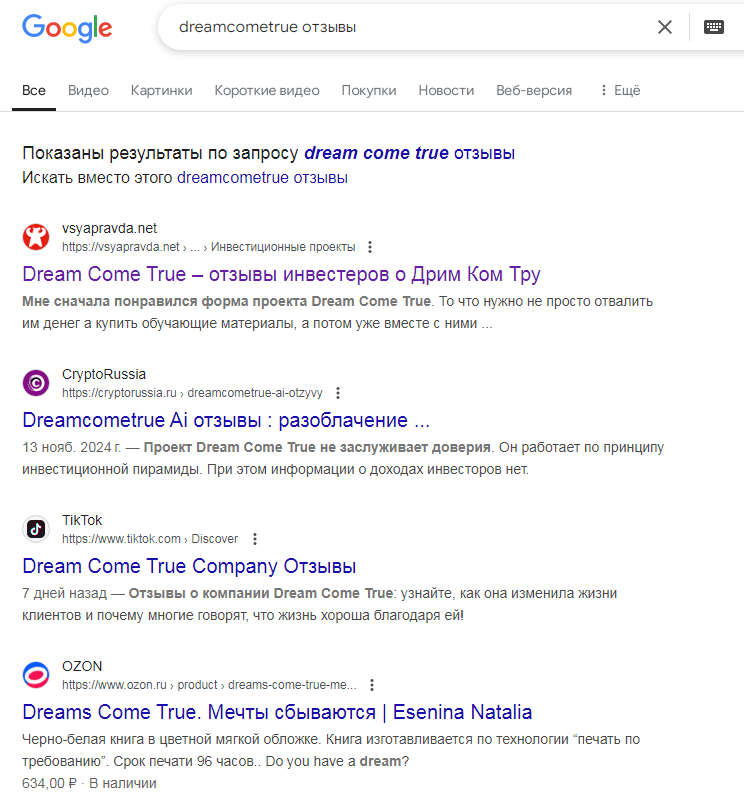Switch to the Видео tab
This screenshot has height=811, width=744.
[x=88, y=91]
